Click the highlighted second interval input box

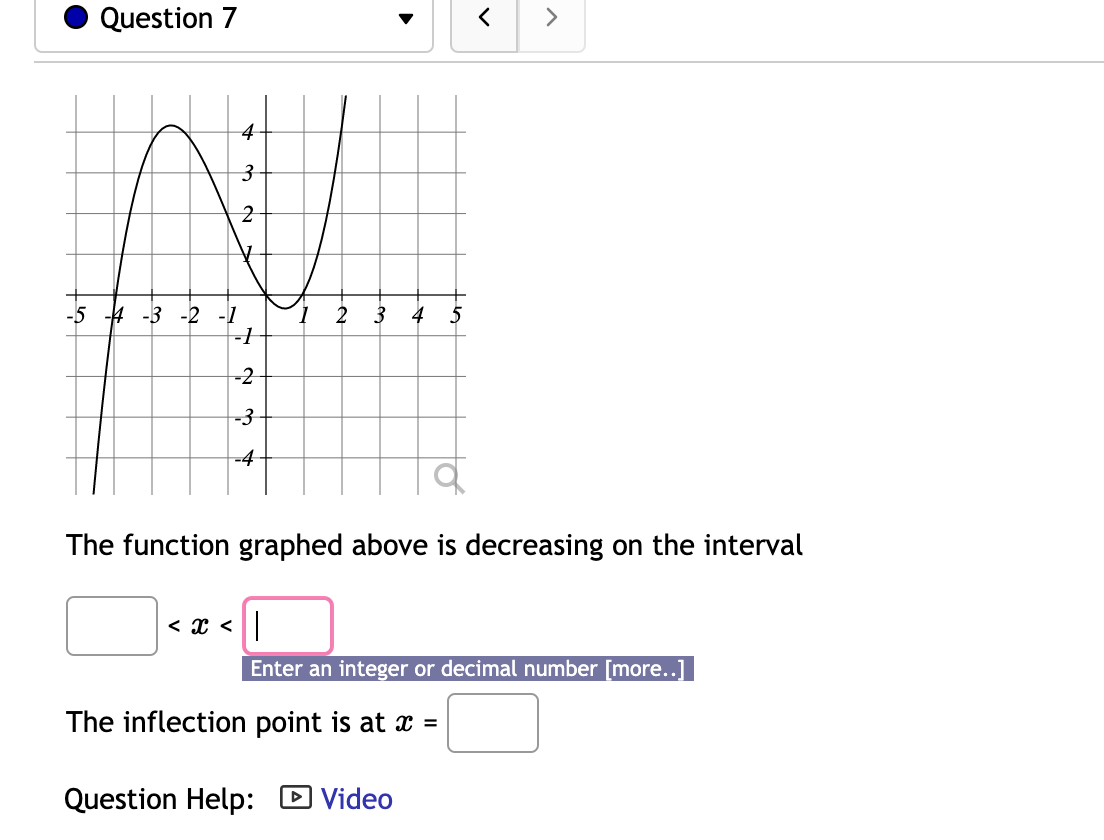pyautogui.click(x=287, y=625)
